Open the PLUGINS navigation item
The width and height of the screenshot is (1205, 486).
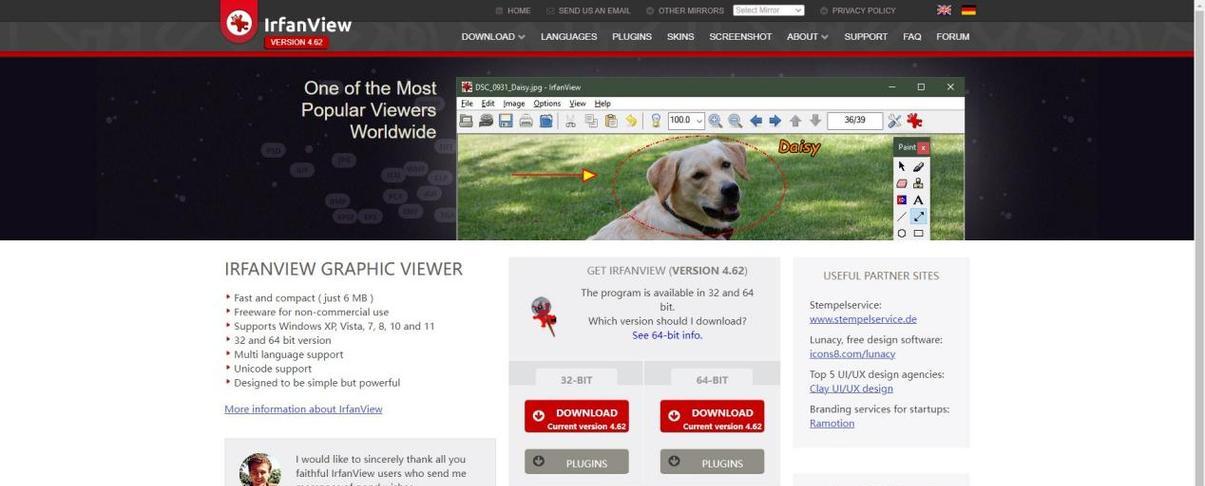[x=632, y=36]
